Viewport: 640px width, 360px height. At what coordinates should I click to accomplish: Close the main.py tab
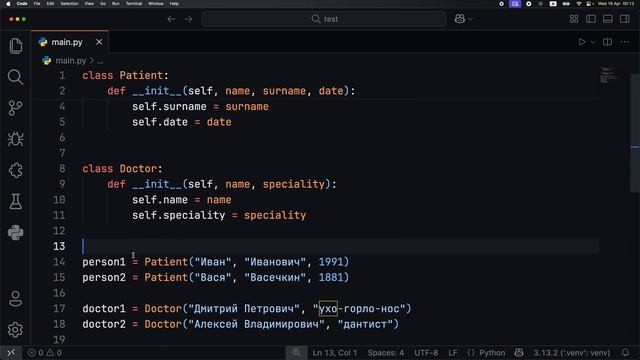coord(99,42)
